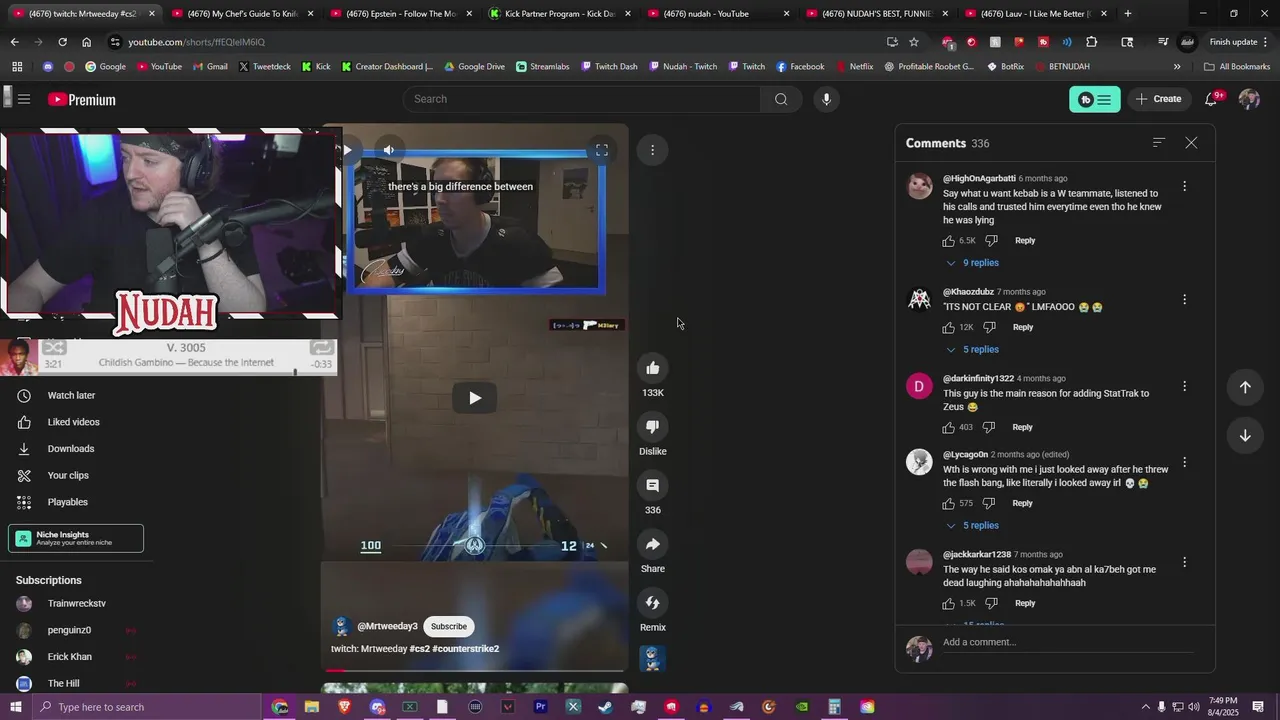Go to previous short with up arrow
1280x720 pixels.
point(1245,387)
